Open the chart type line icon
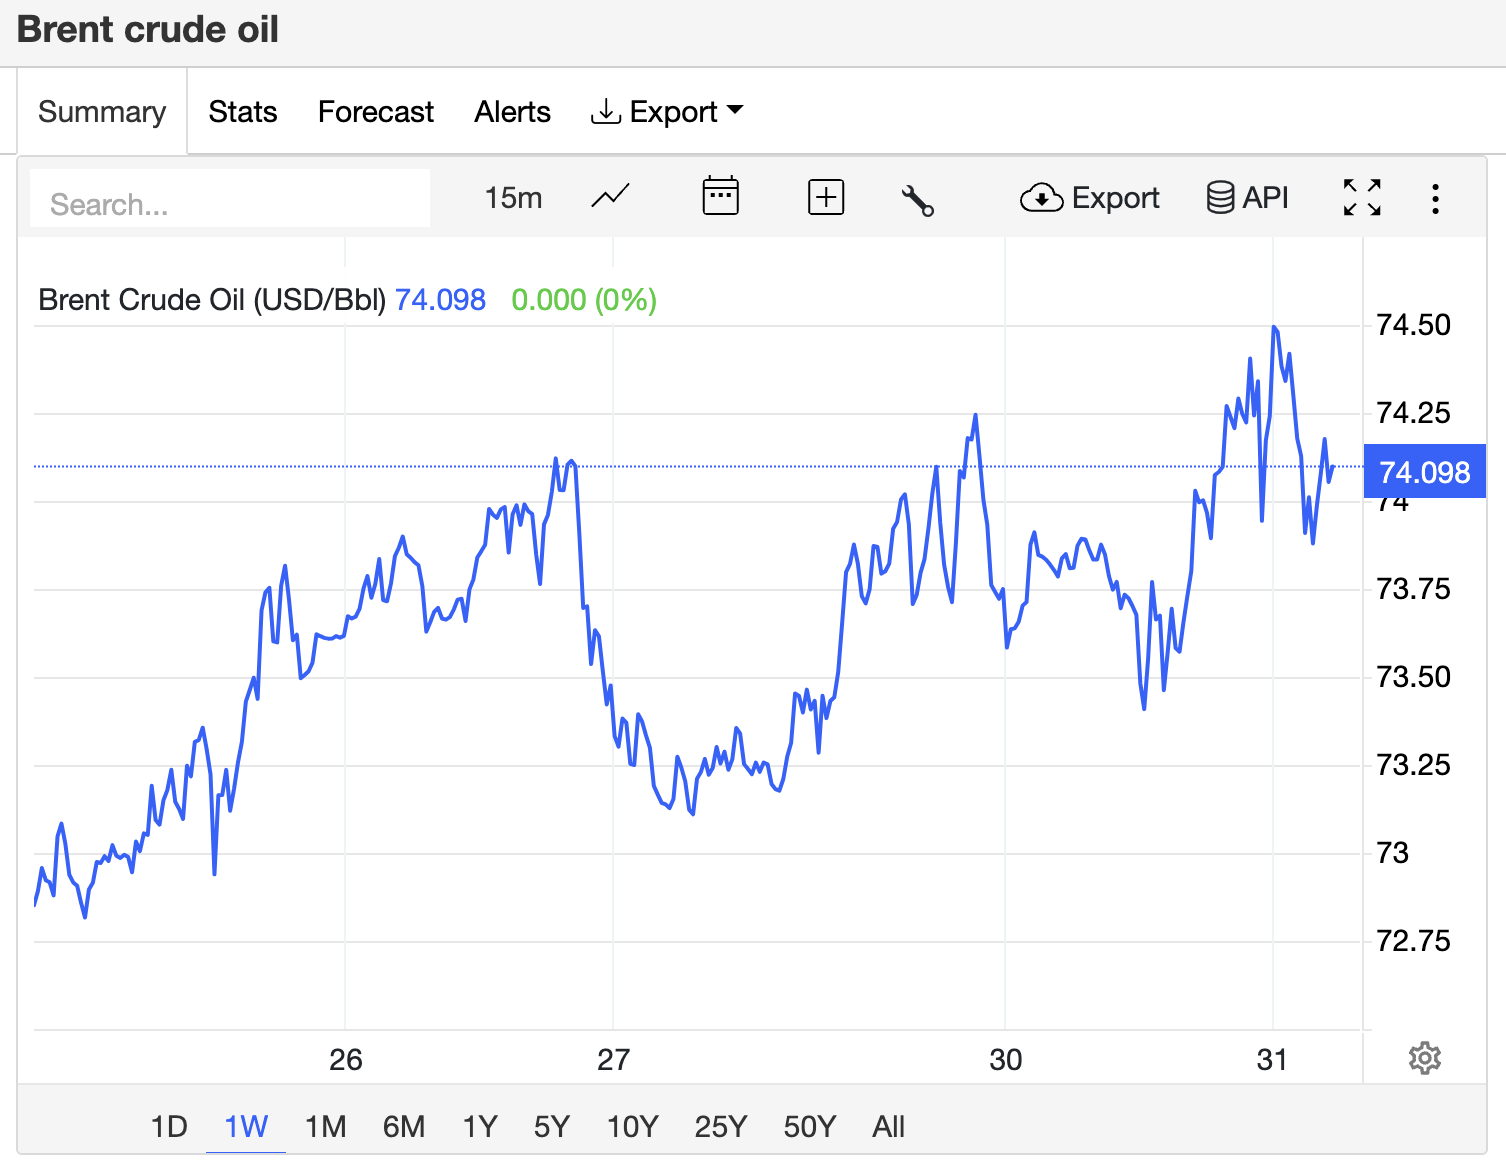This screenshot has height=1170, width=1506. pos(610,197)
